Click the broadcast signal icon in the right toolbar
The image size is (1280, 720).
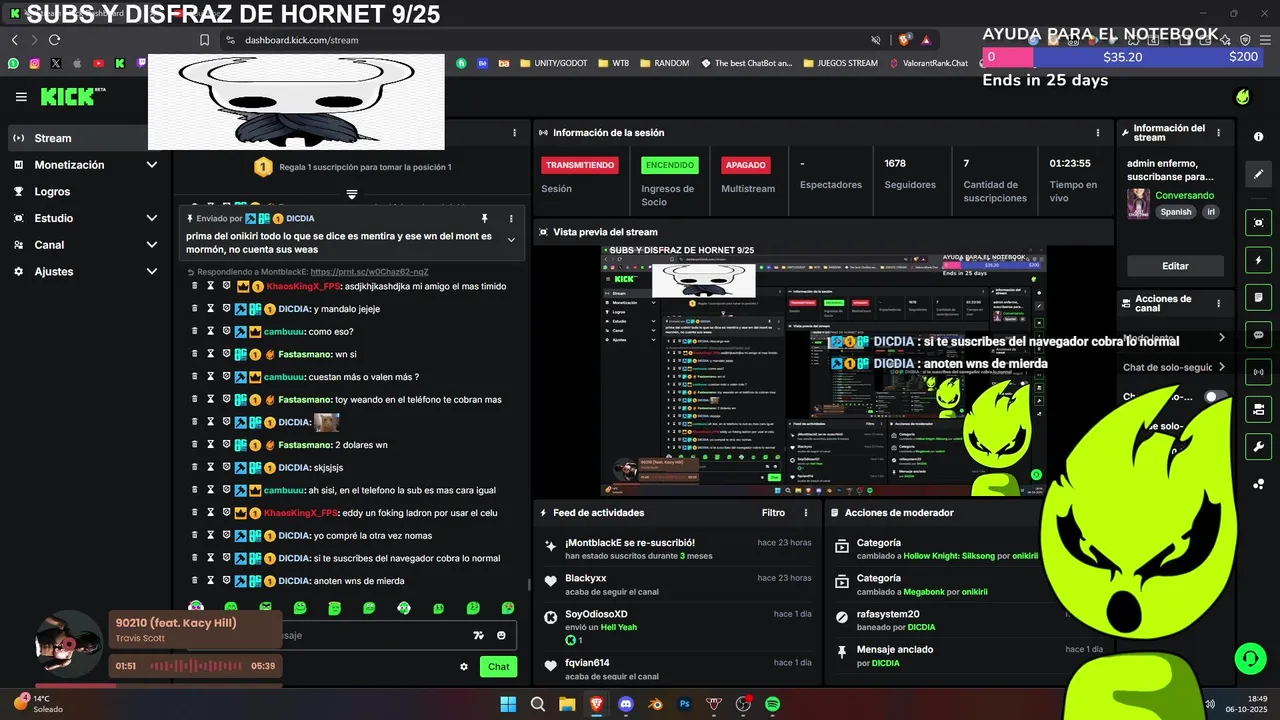click(x=1258, y=372)
